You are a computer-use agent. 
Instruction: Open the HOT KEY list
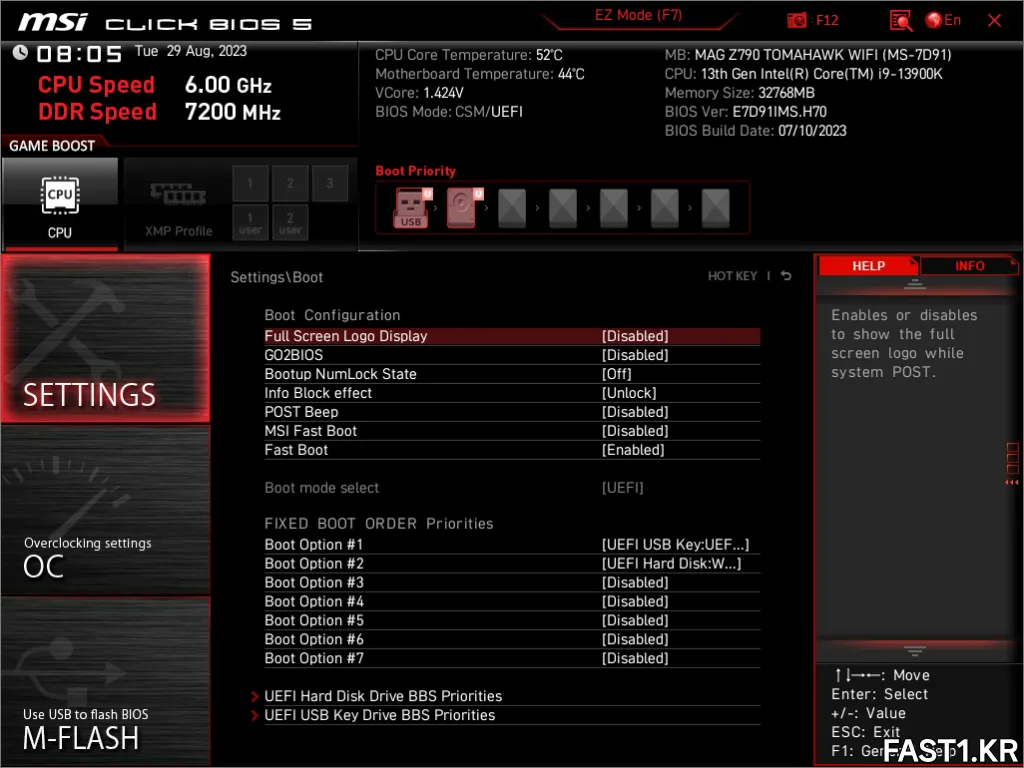[733, 276]
